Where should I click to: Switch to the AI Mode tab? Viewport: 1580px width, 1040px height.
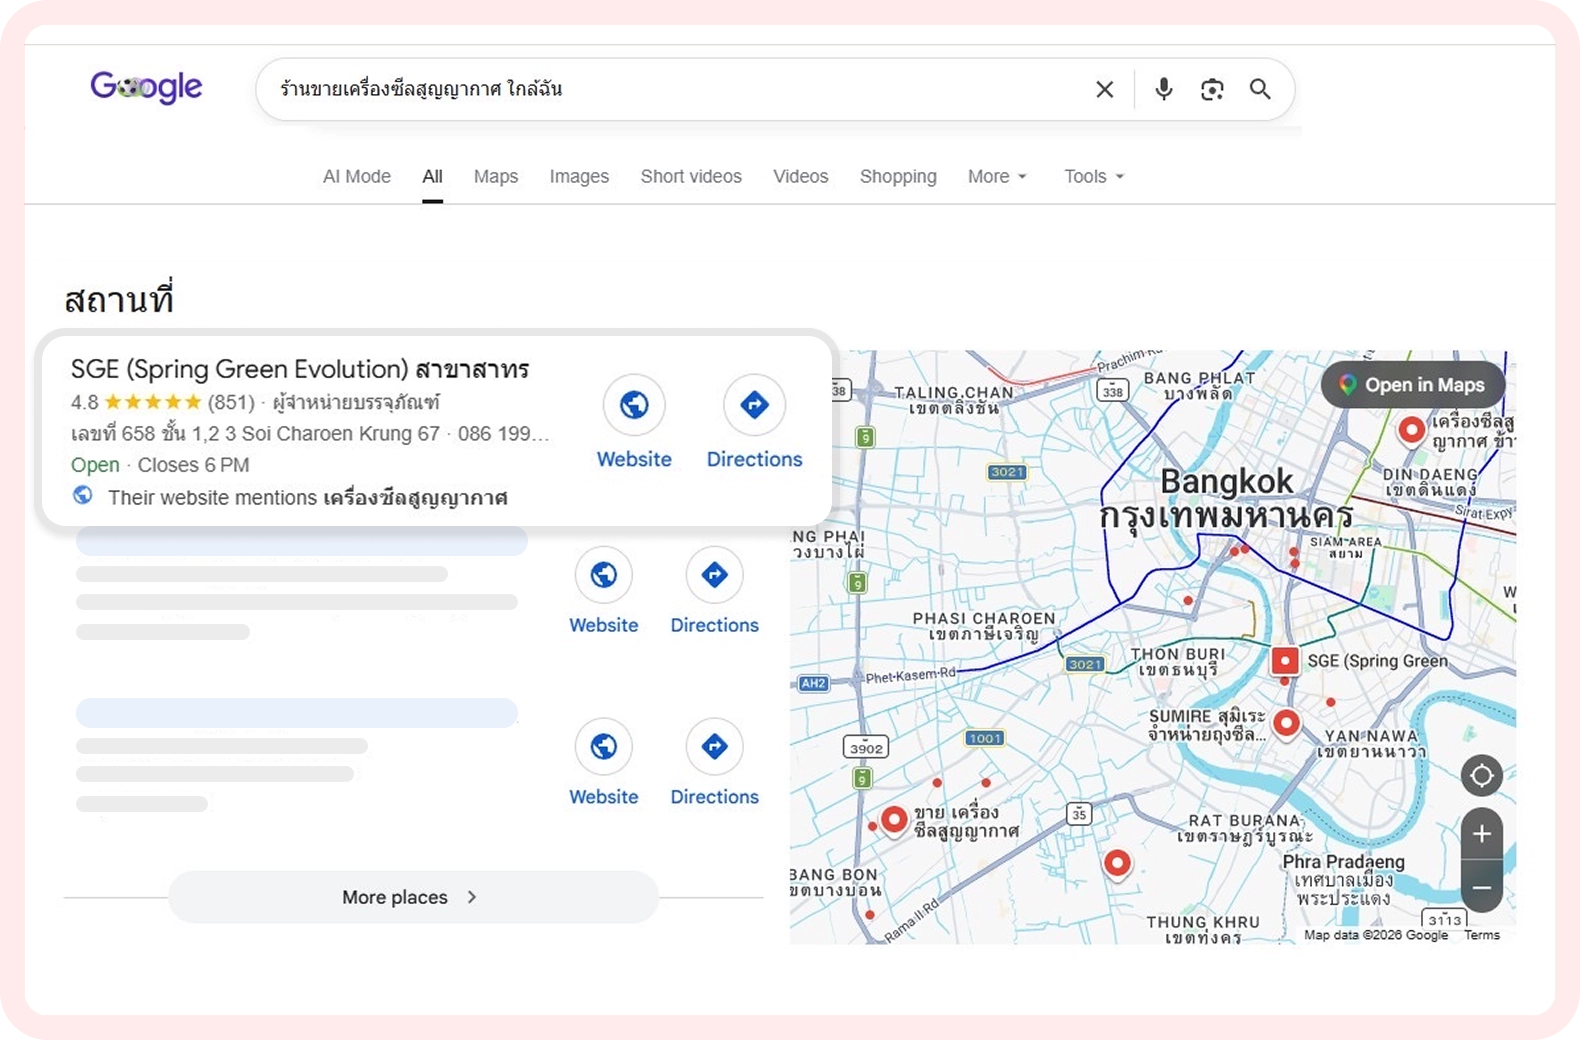click(357, 176)
